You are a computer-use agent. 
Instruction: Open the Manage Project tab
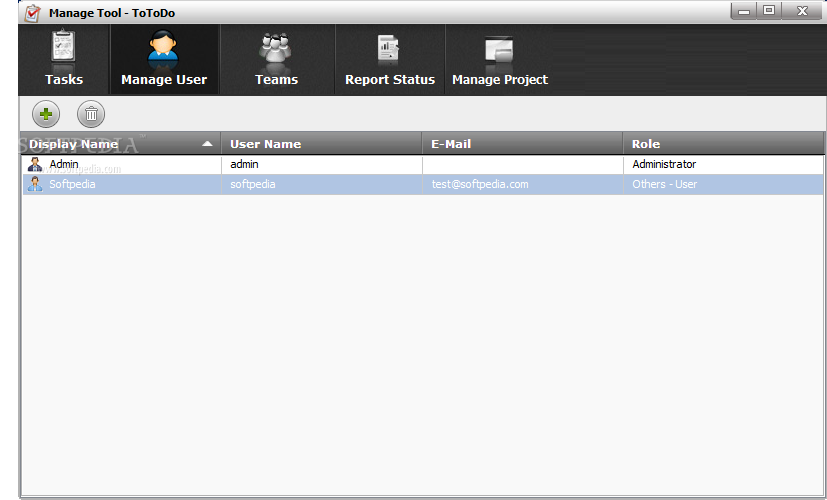tap(499, 60)
